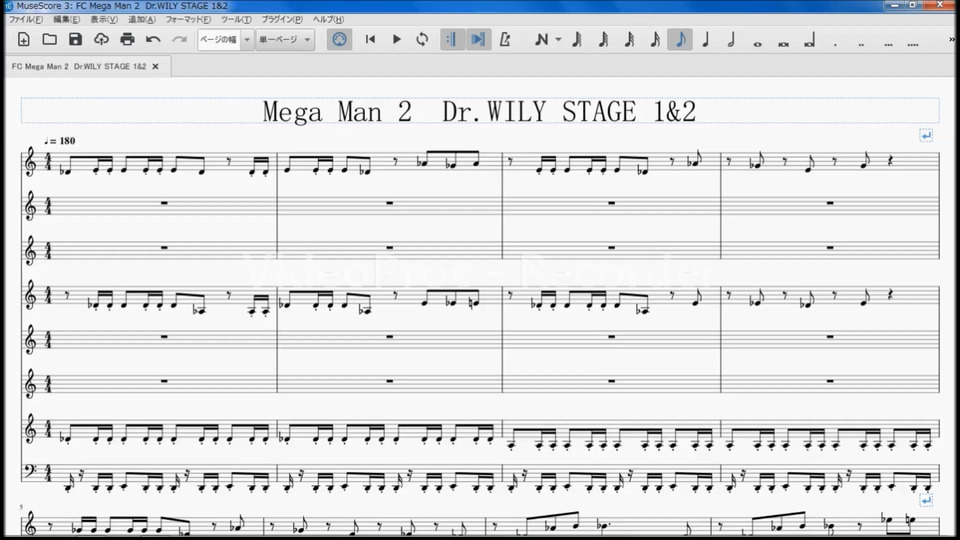Screen dimensions: 960x540
Task: Select 16th note duration
Action: click(654, 40)
